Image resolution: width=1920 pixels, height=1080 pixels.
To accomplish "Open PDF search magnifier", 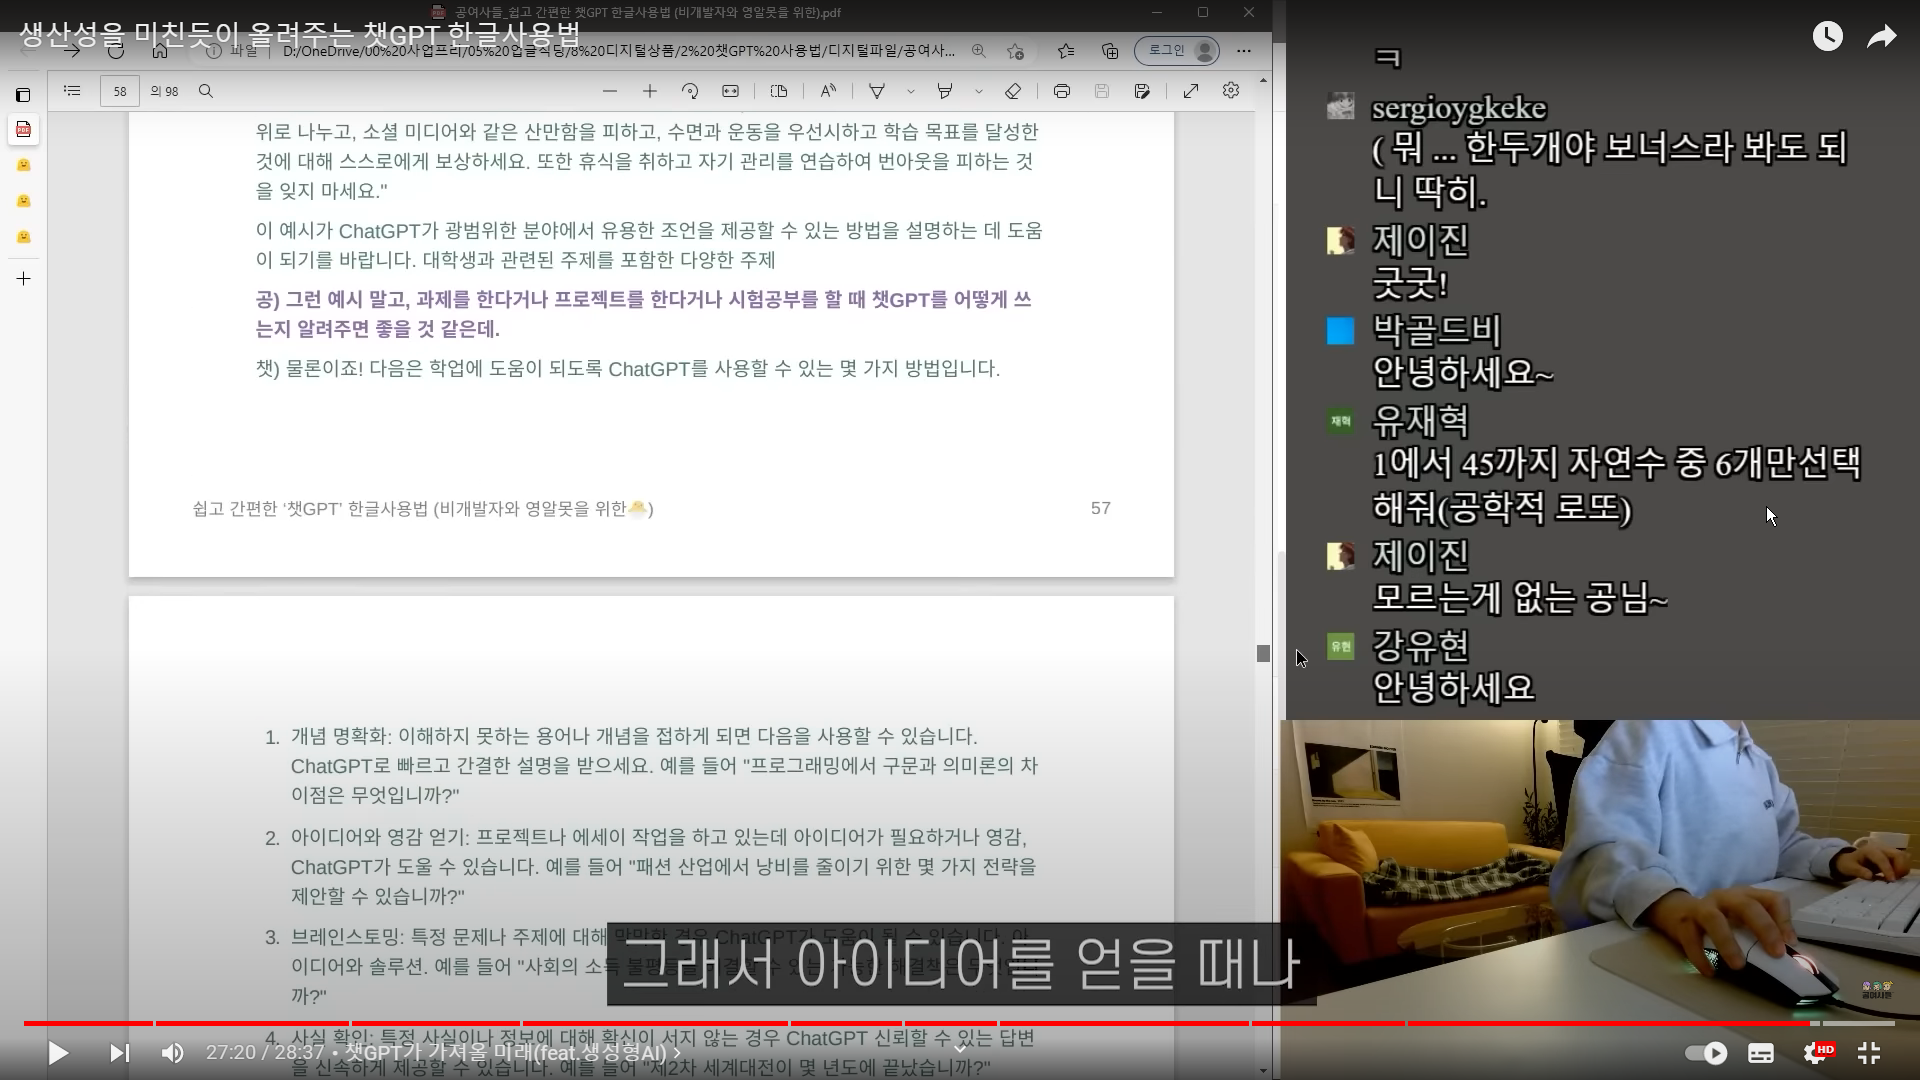I will 206,91.
